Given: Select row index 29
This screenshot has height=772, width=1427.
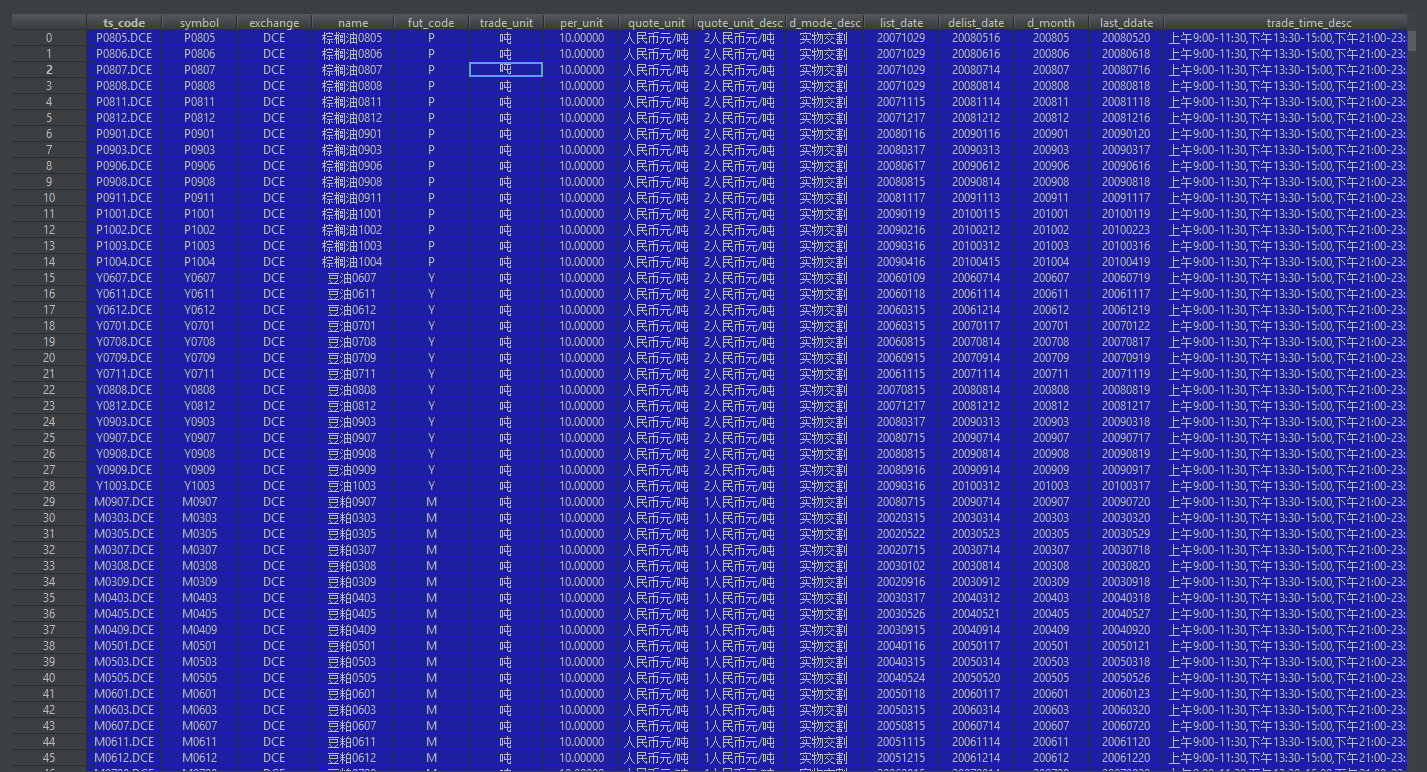Looking at the screenshot, I should tap(49, 502).
